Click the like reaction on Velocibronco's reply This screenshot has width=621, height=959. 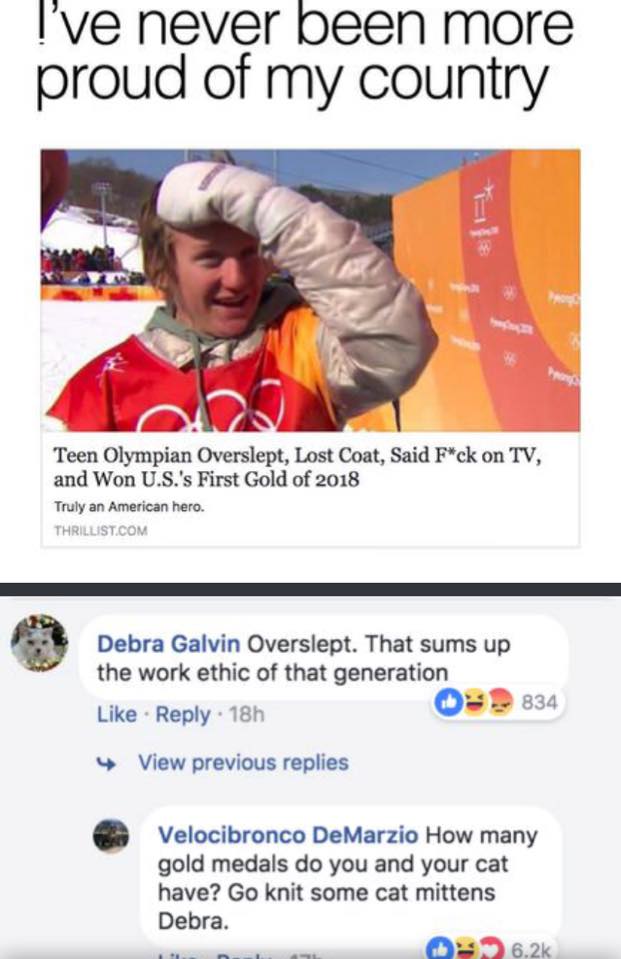(x=439, y=949)
